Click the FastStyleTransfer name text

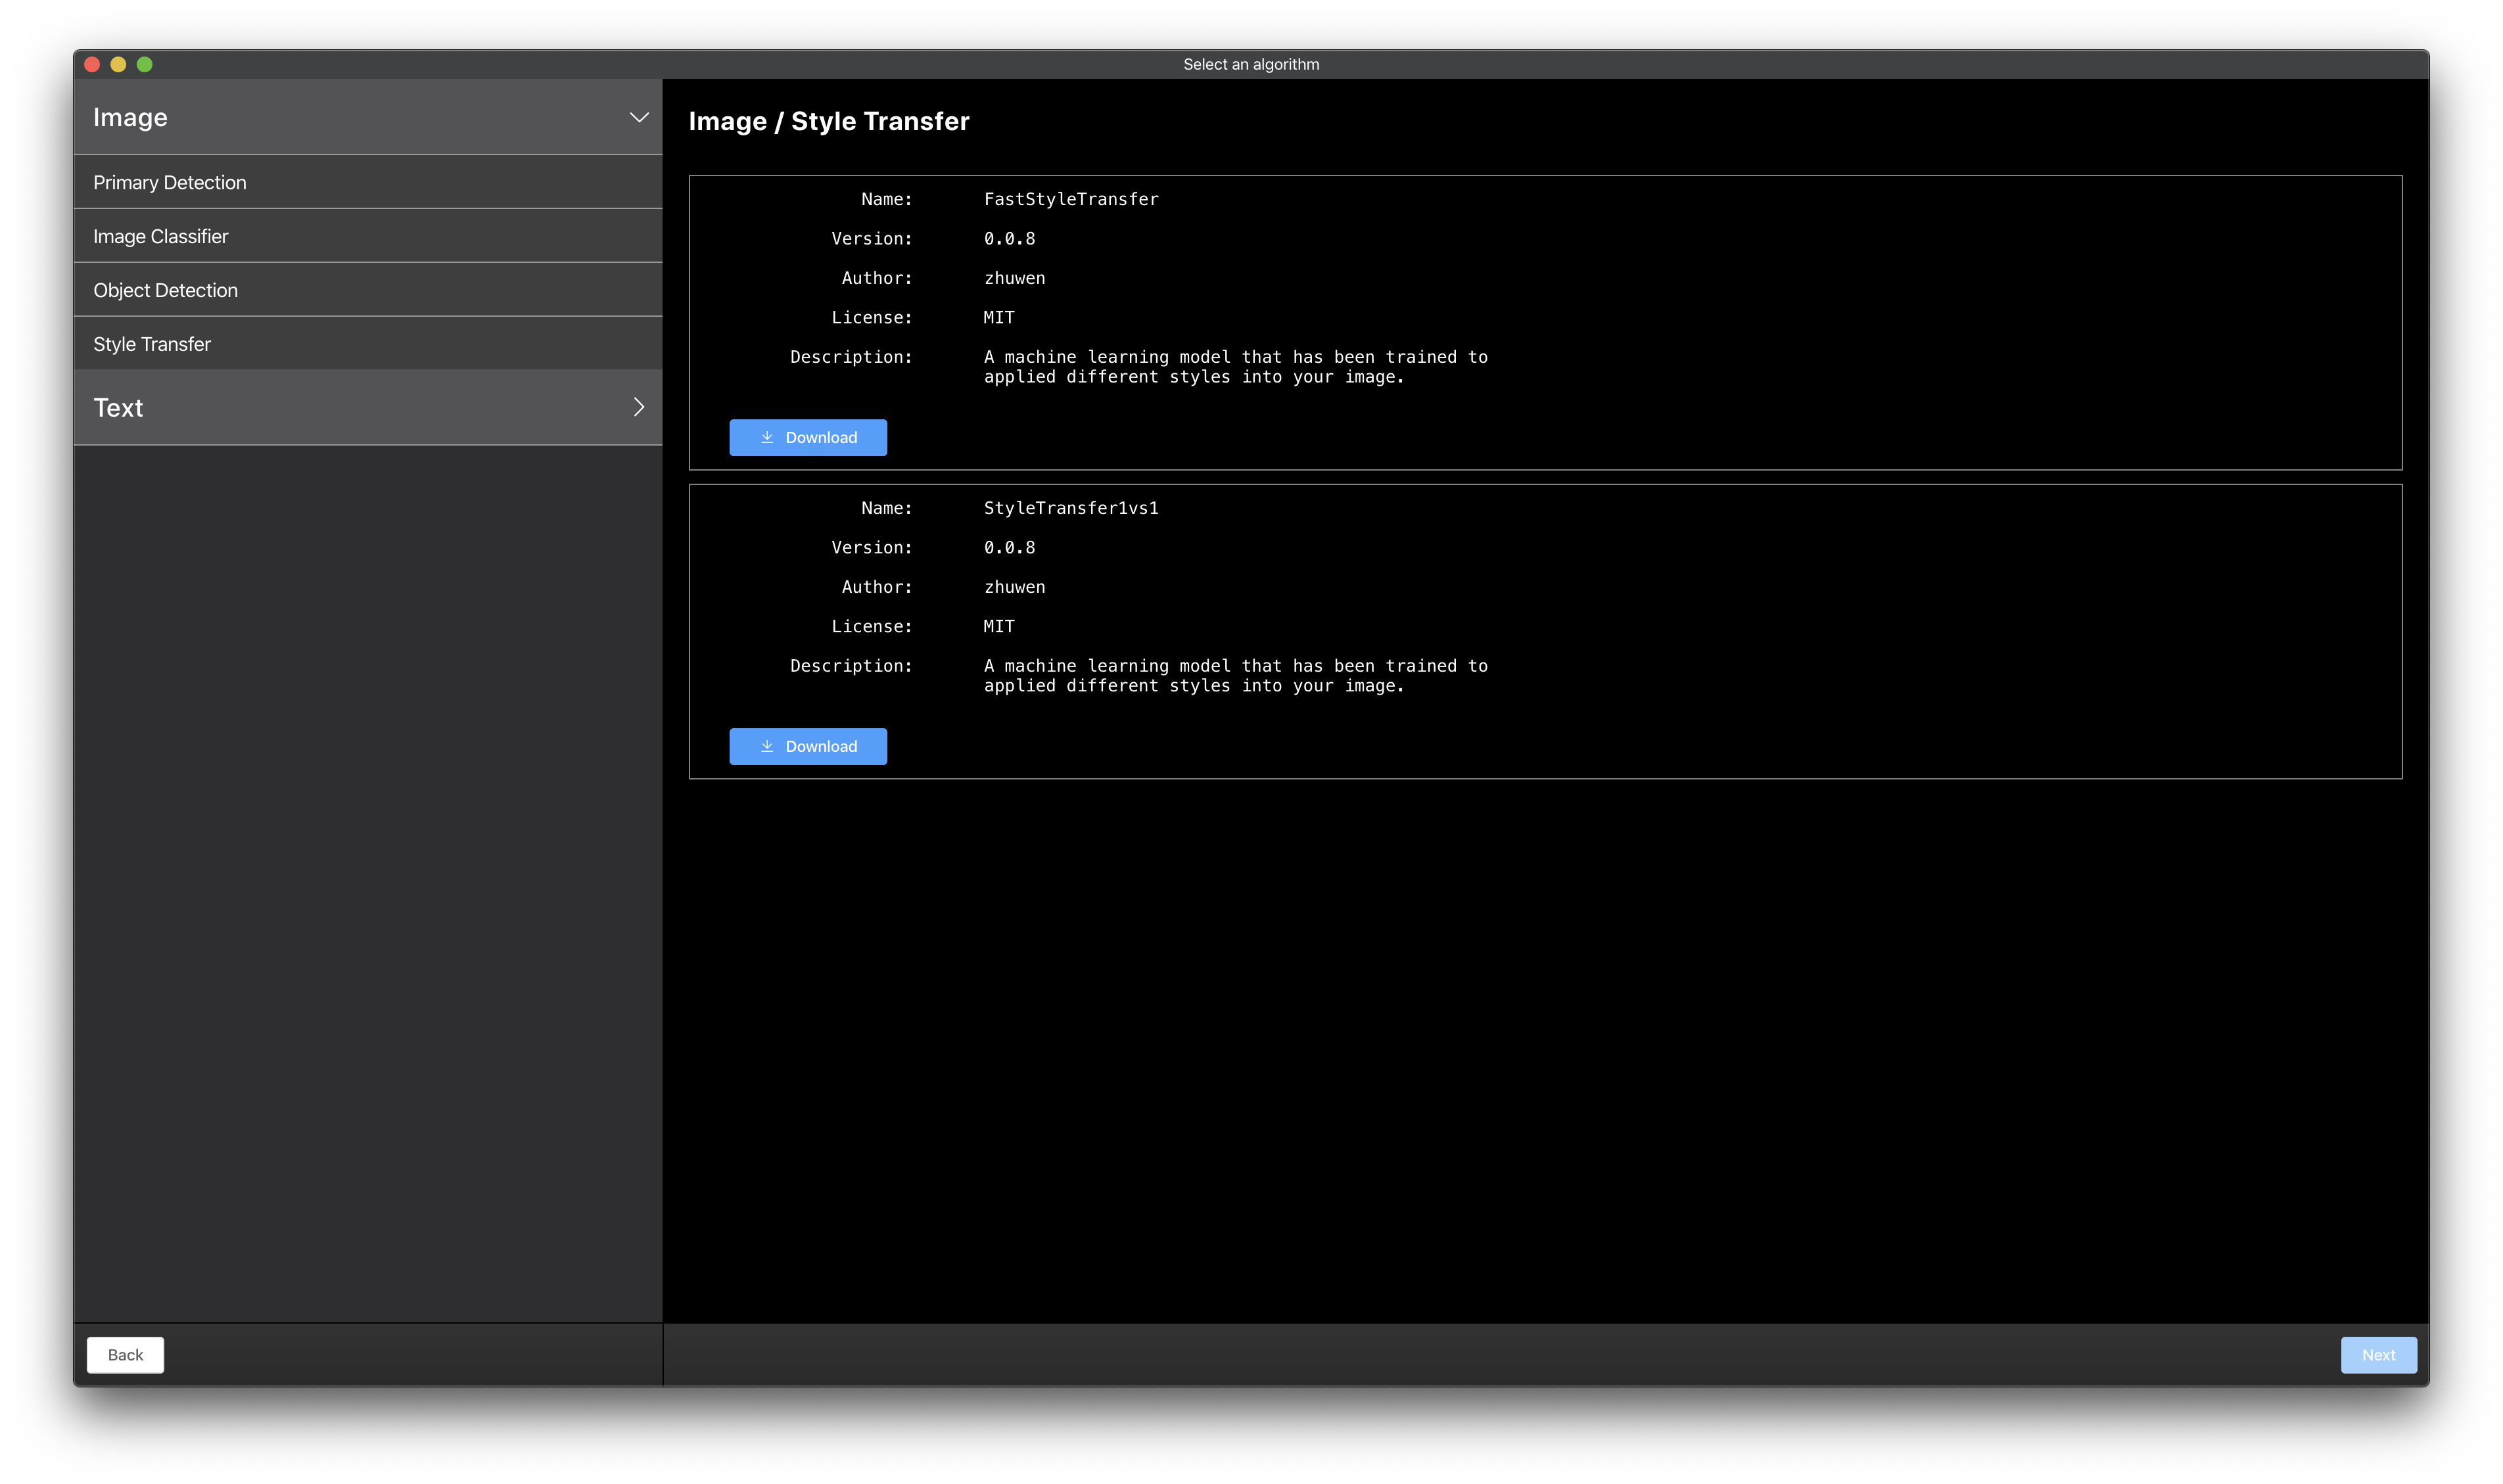tap(1070, 199)
